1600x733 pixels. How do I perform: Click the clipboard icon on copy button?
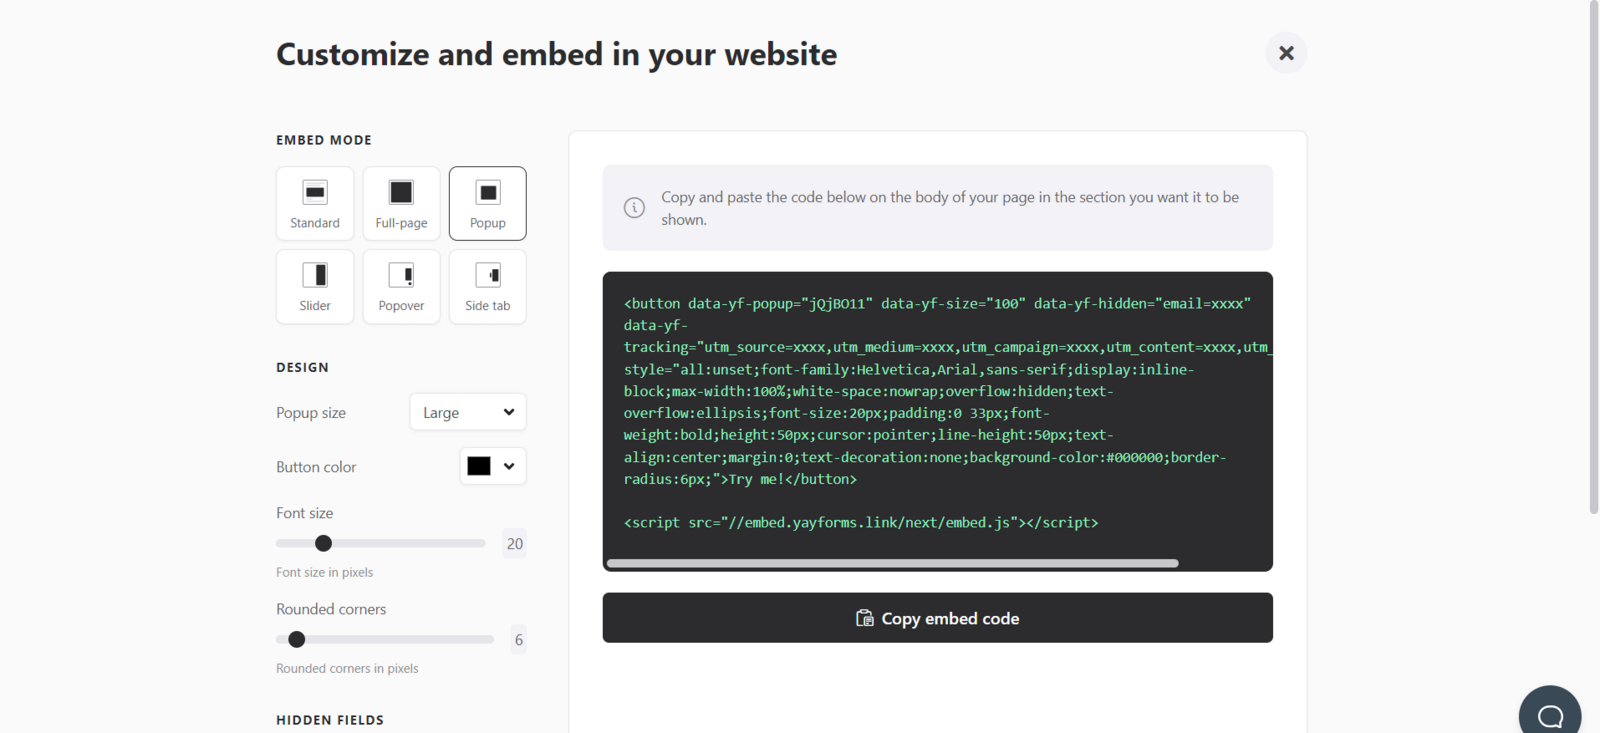pos(865,618)
